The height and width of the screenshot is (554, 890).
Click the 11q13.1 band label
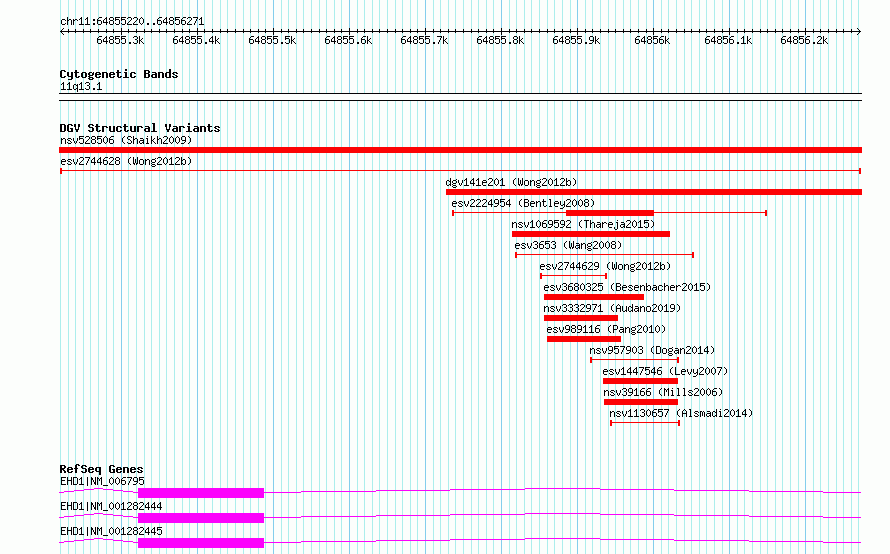[x=81, y=87]
